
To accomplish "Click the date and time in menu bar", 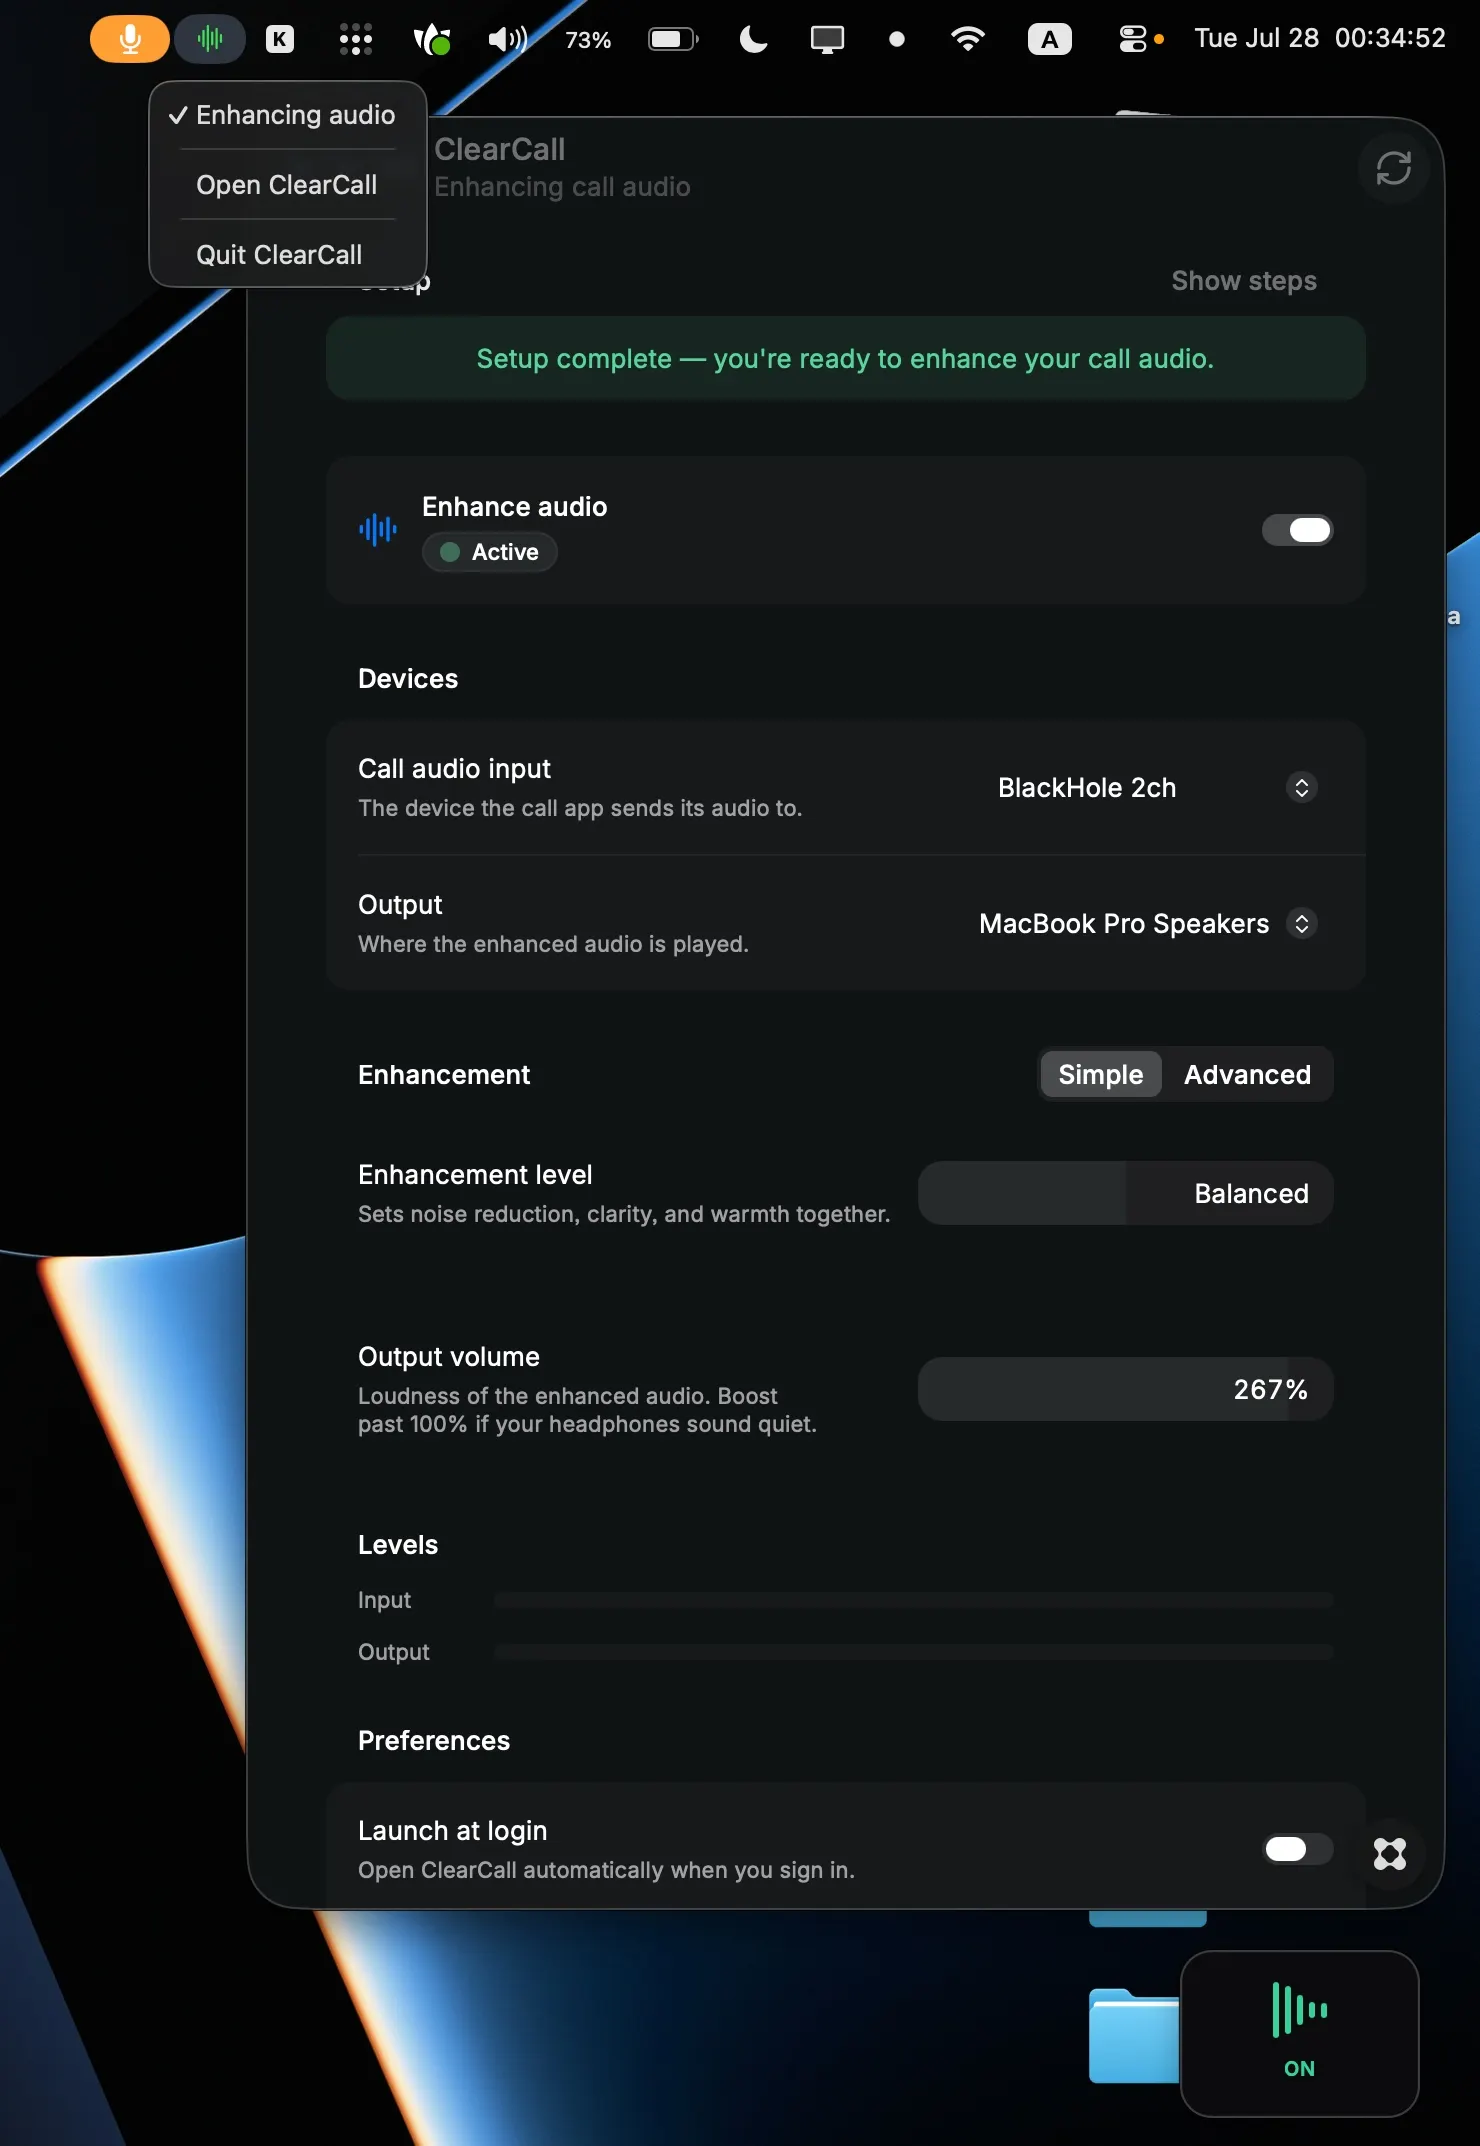I will coord(1320,39).
